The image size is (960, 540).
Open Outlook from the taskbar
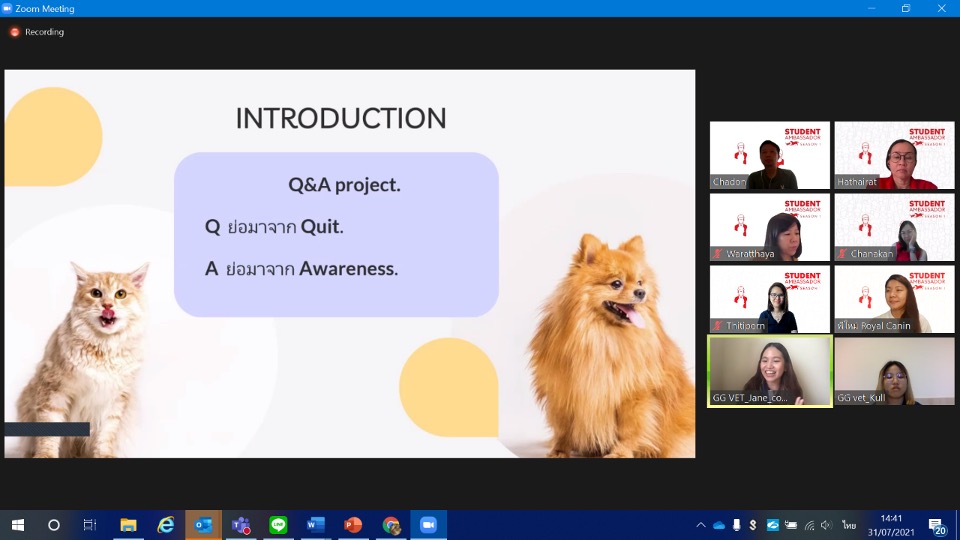click(203, 525)
